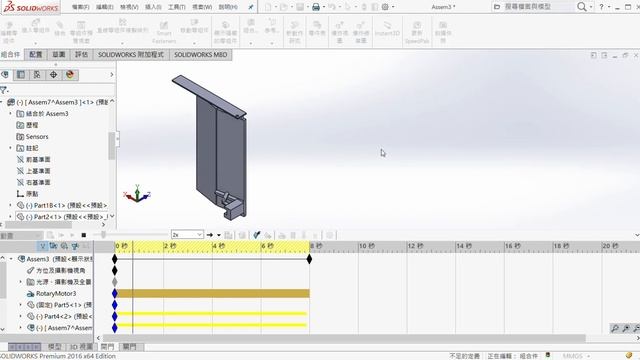Expand the Part4<2> row in MotionManager
Viewport: 640px width, 360px height.
[x=21, y=316]
